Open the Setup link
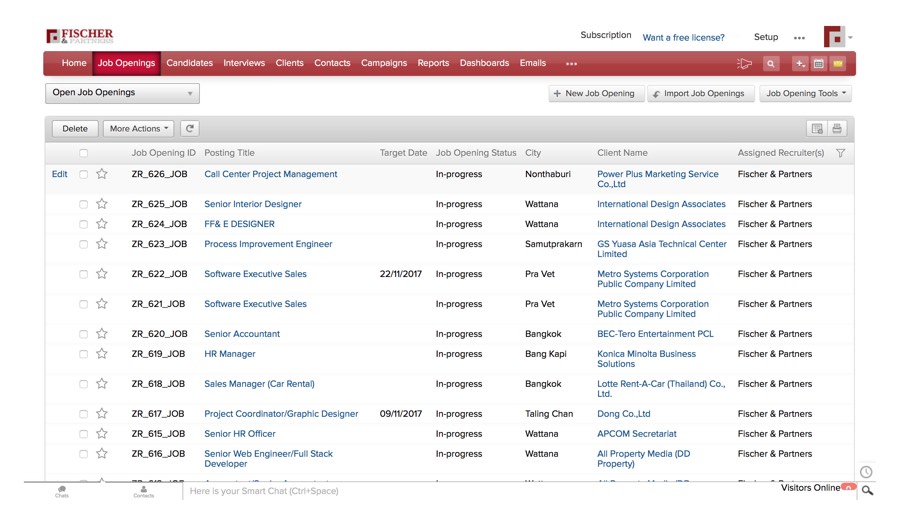 (766, 37)
